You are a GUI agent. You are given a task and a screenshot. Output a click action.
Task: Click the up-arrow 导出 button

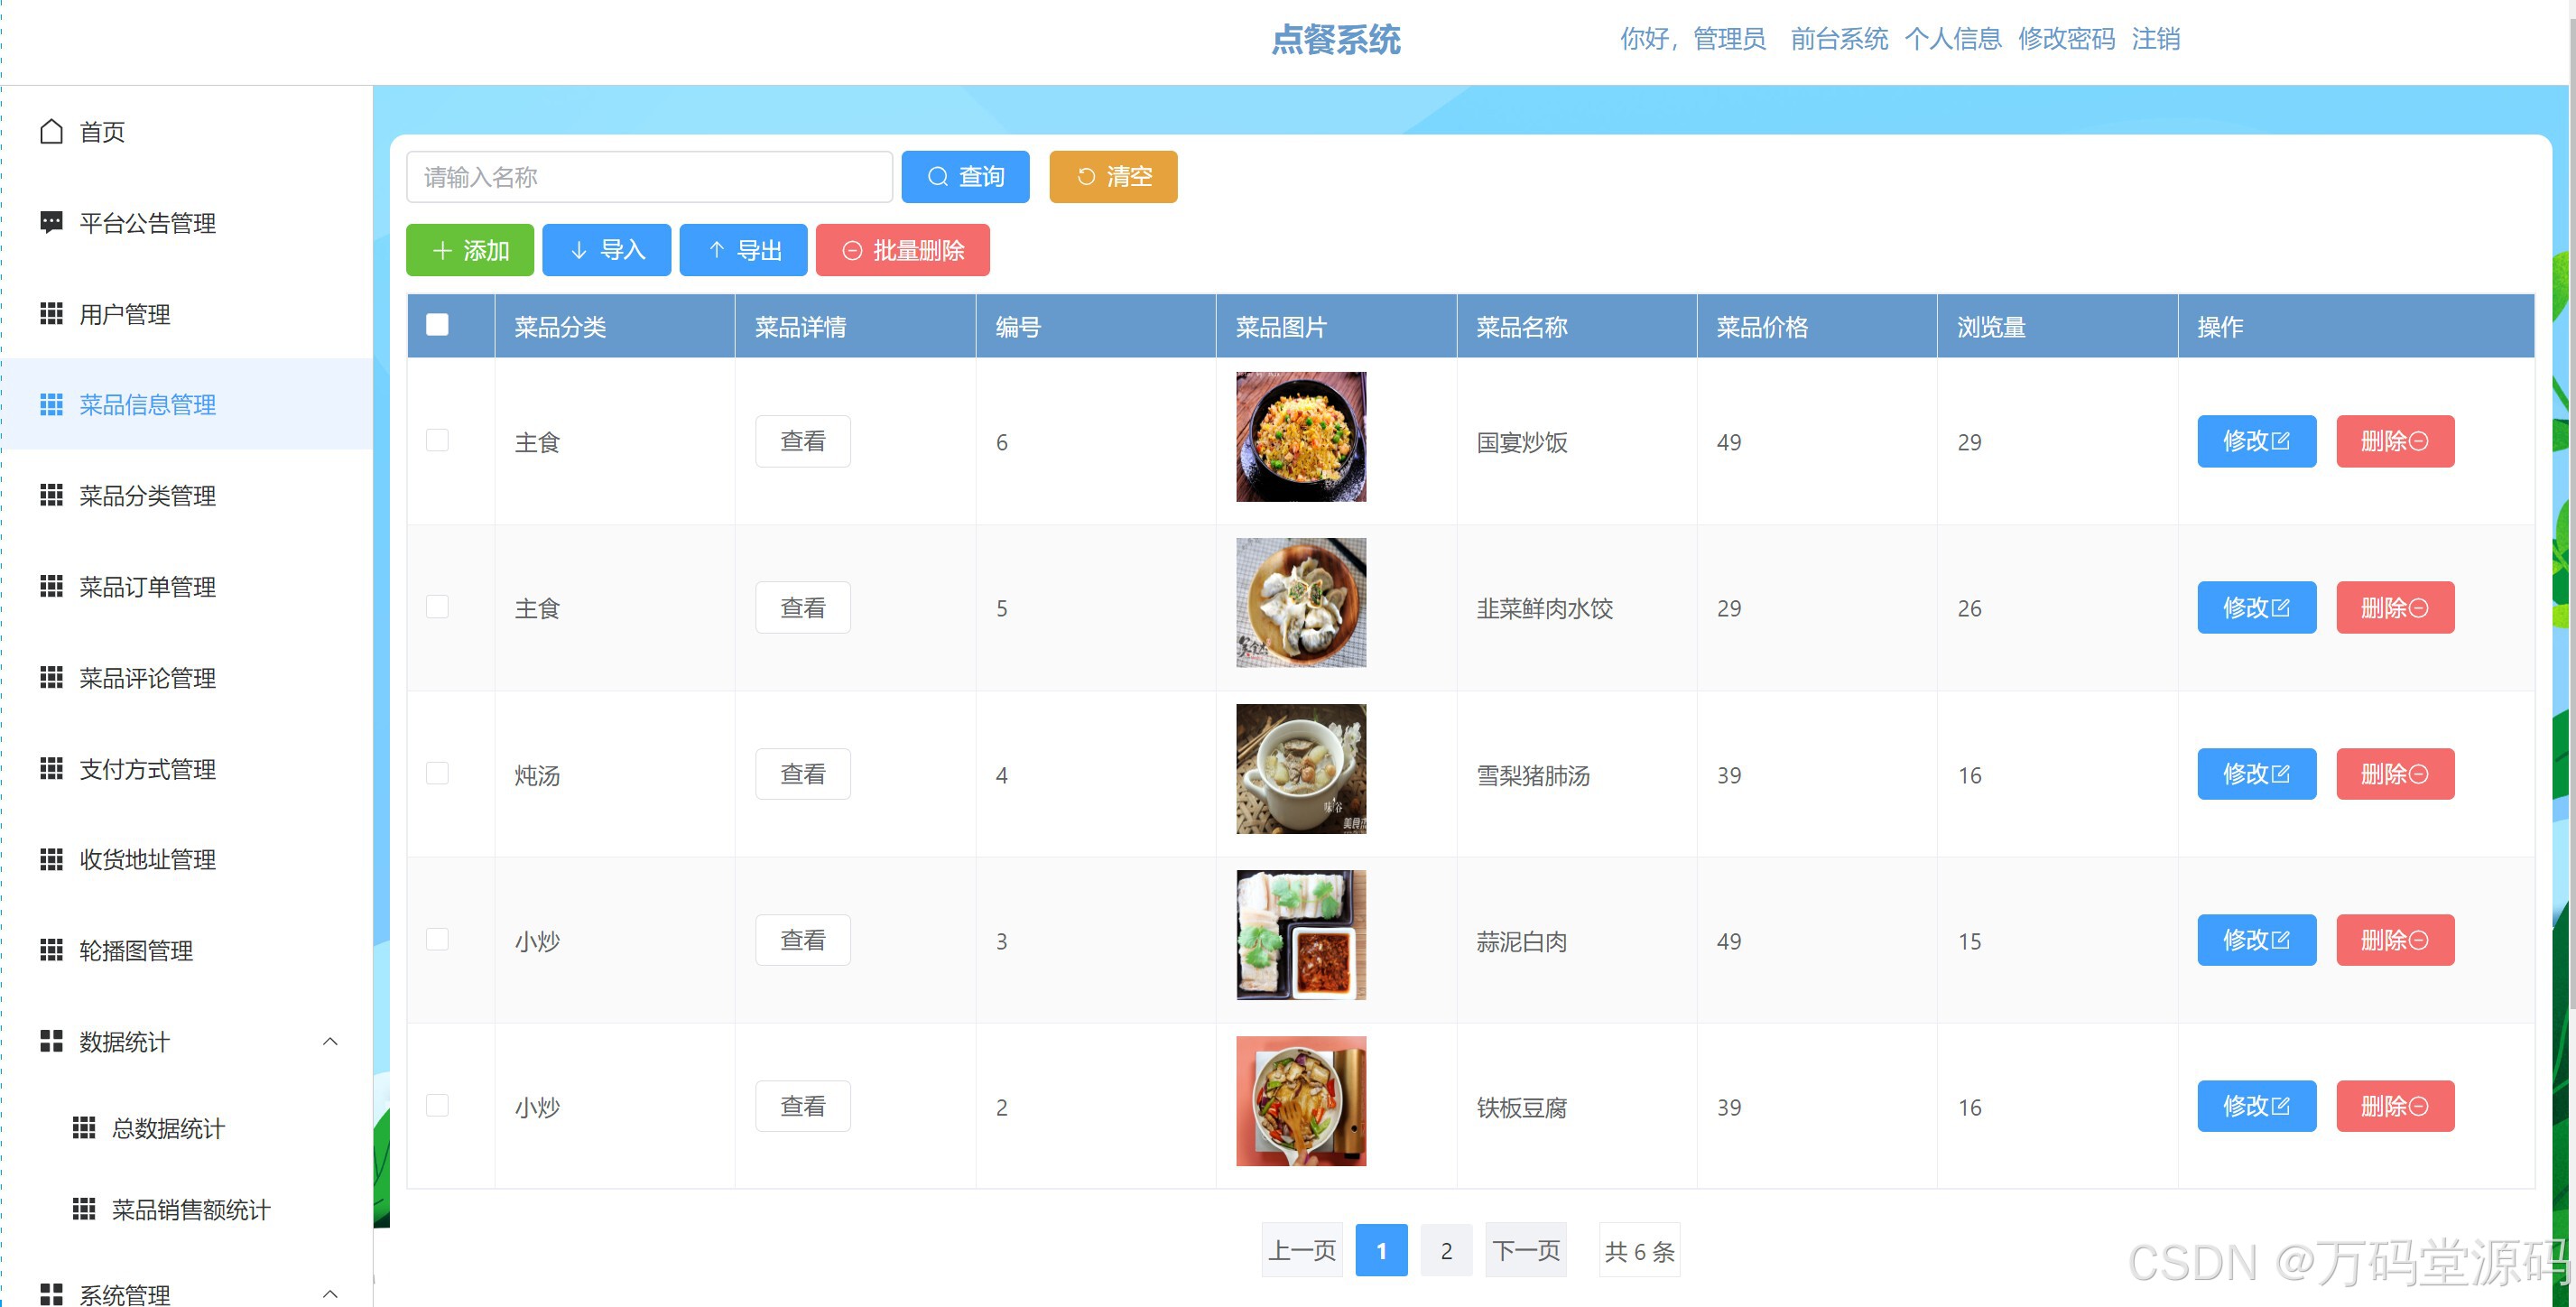[x=743, y=250]
